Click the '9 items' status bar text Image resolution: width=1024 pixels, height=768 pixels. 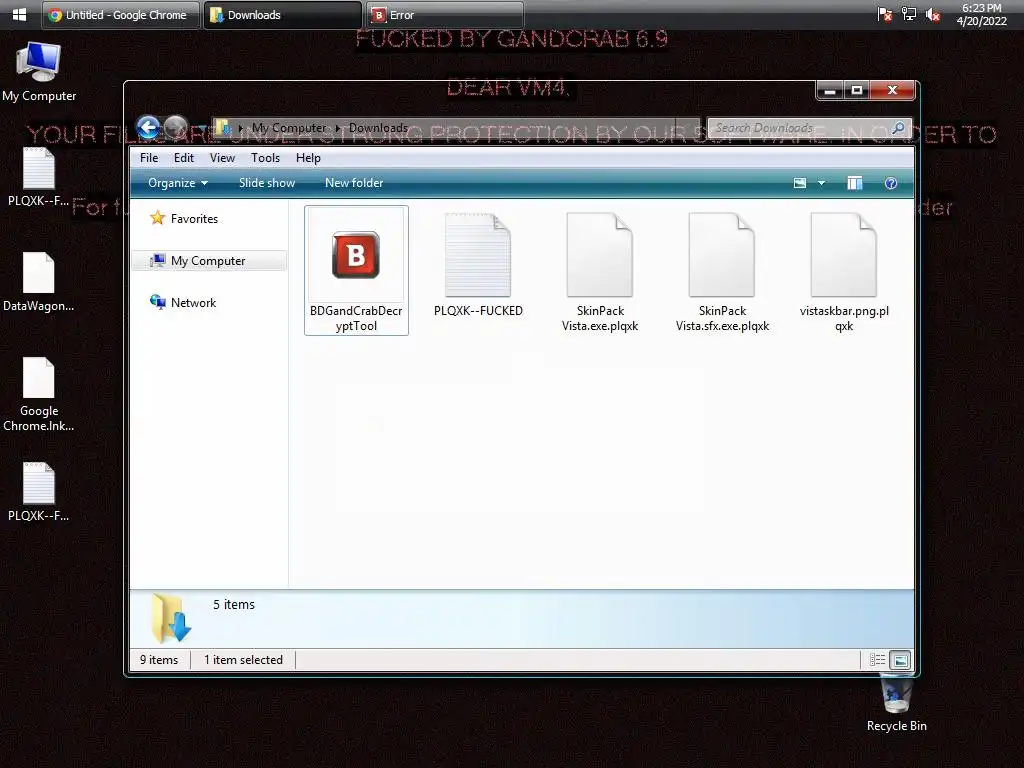point(159,660)
